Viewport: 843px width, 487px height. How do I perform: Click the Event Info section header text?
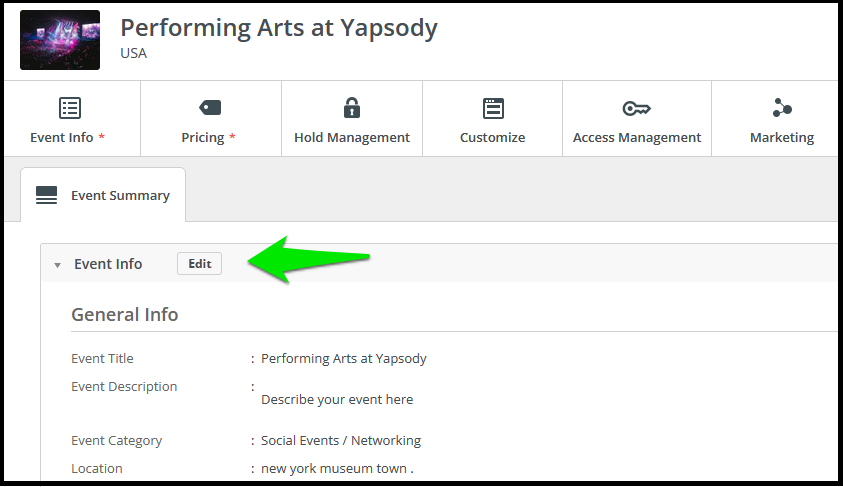point(108,264)
